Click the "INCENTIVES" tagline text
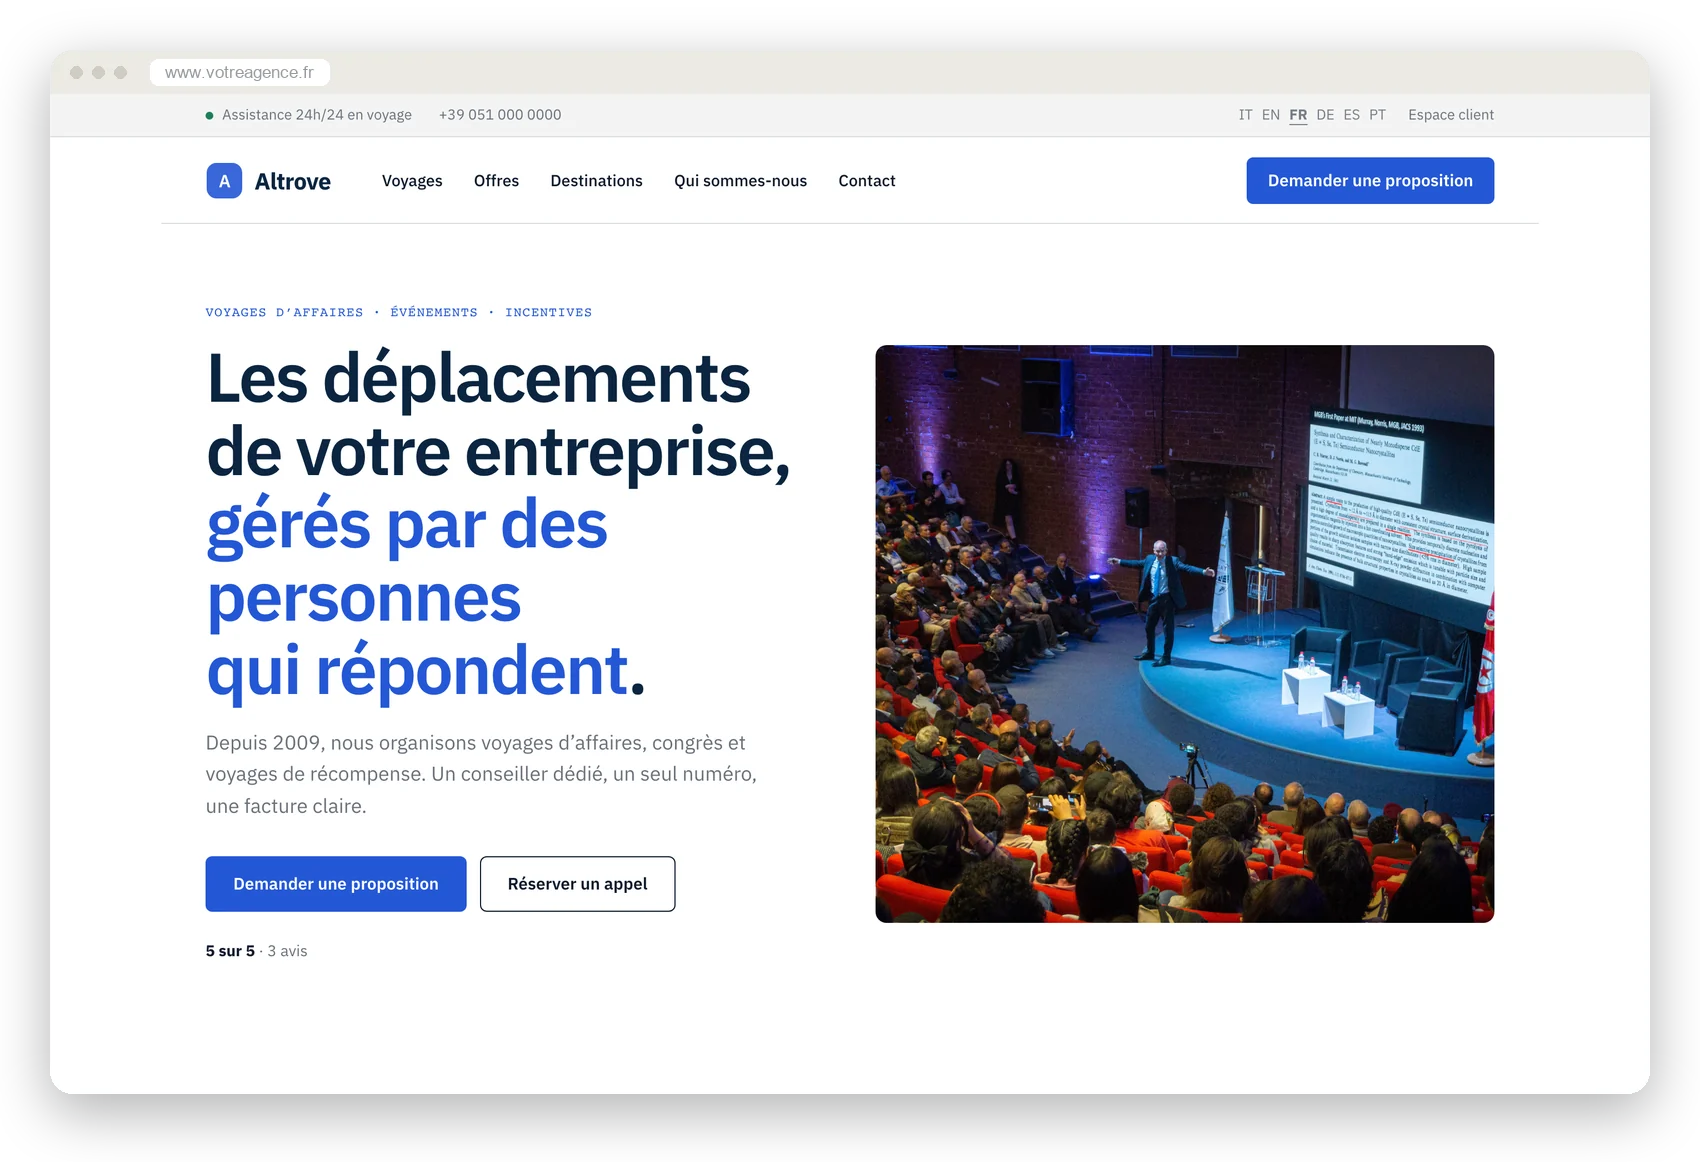The image size is (1700, 1162). 548,313
